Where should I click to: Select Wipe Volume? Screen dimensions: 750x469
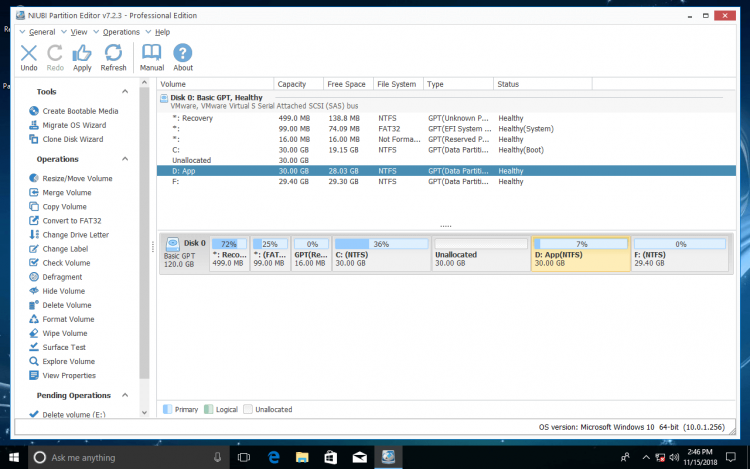[x=58, y=333]
